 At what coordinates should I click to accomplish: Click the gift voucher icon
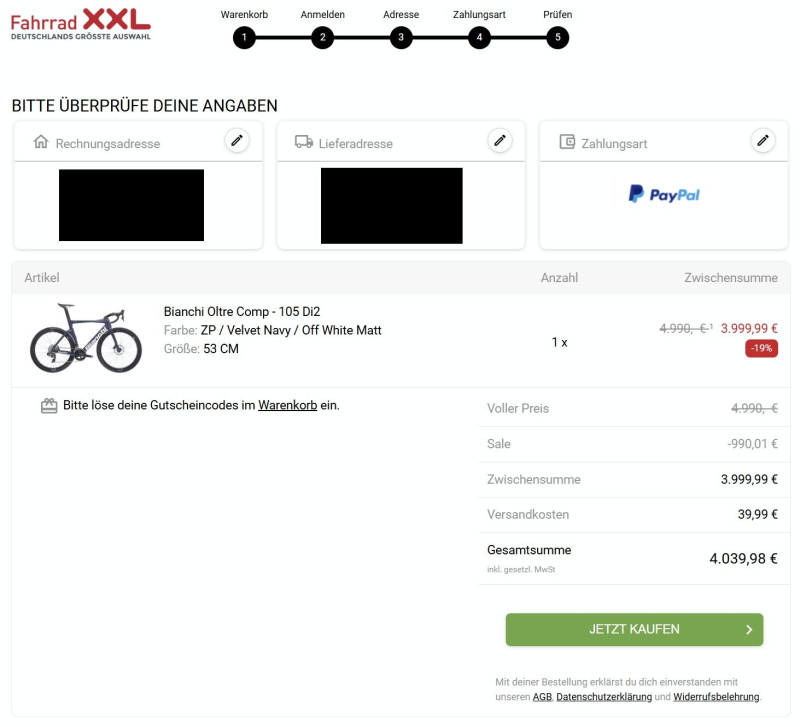tap(49, 406)
